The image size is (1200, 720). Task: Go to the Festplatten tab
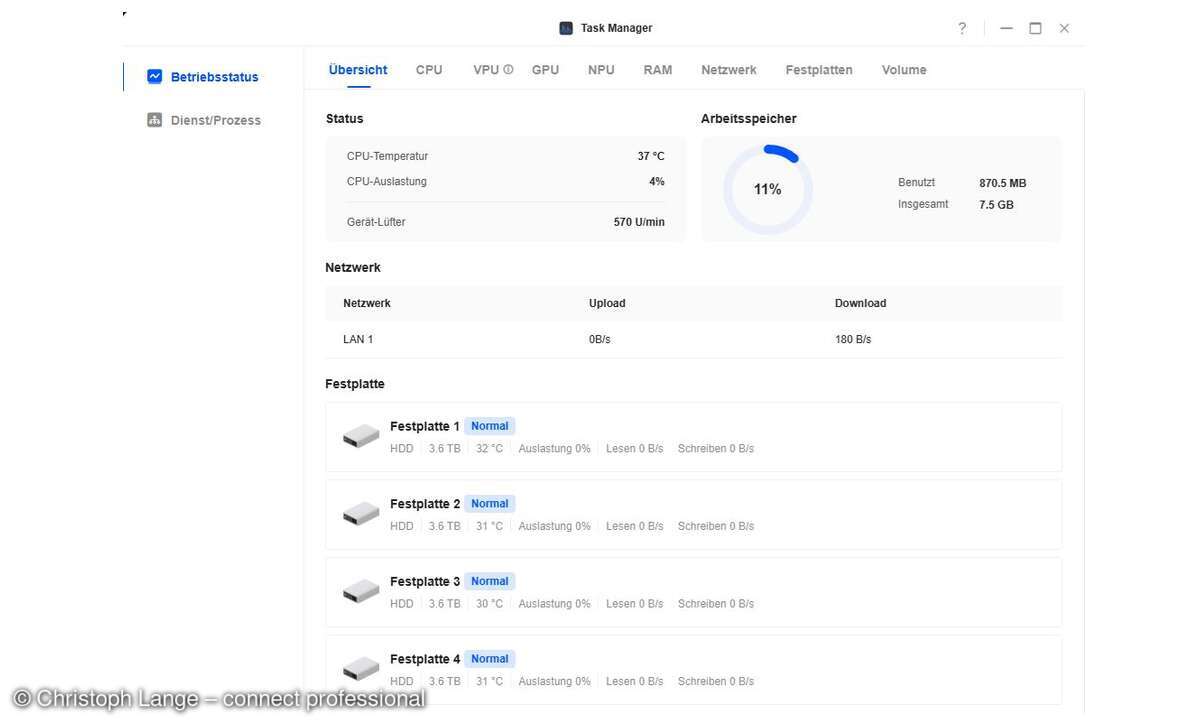[819, 70]
